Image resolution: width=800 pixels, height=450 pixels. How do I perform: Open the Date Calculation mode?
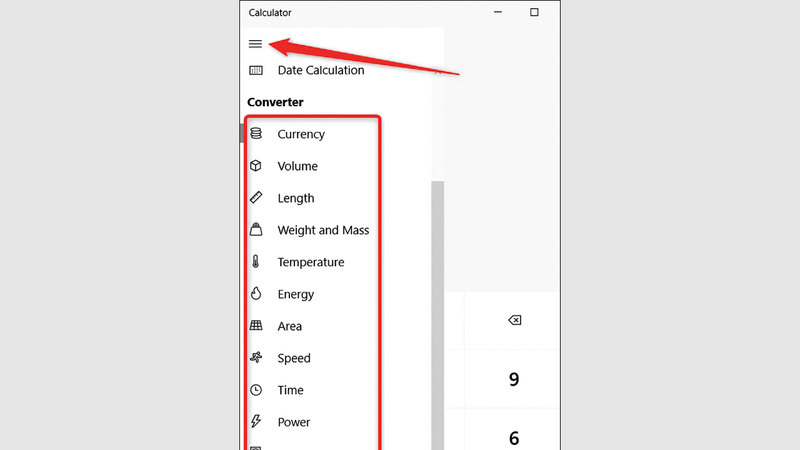point(320,70)
